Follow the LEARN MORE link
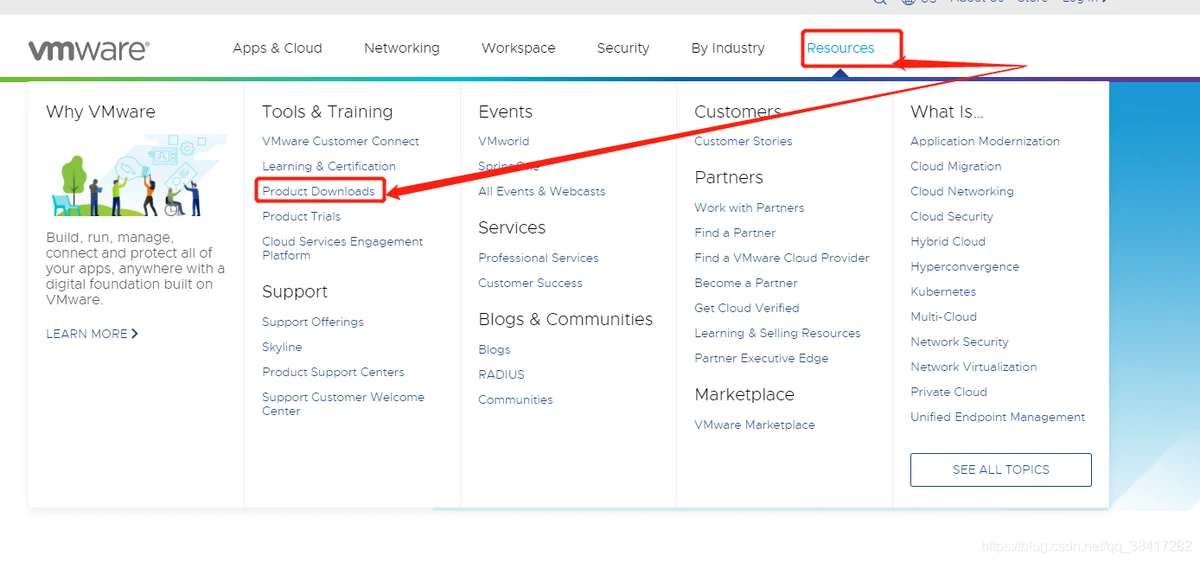 tap(92, 334)
